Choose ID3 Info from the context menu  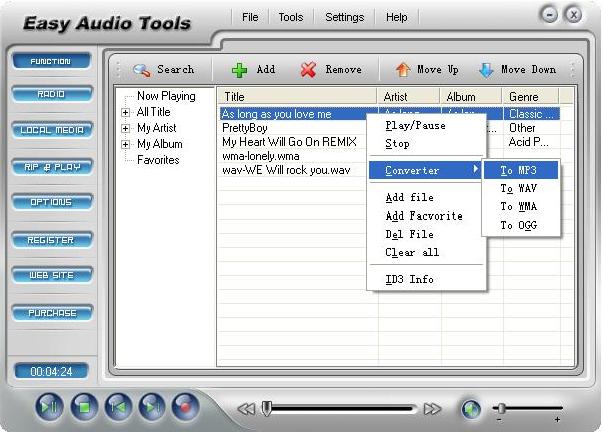(426, 279)
